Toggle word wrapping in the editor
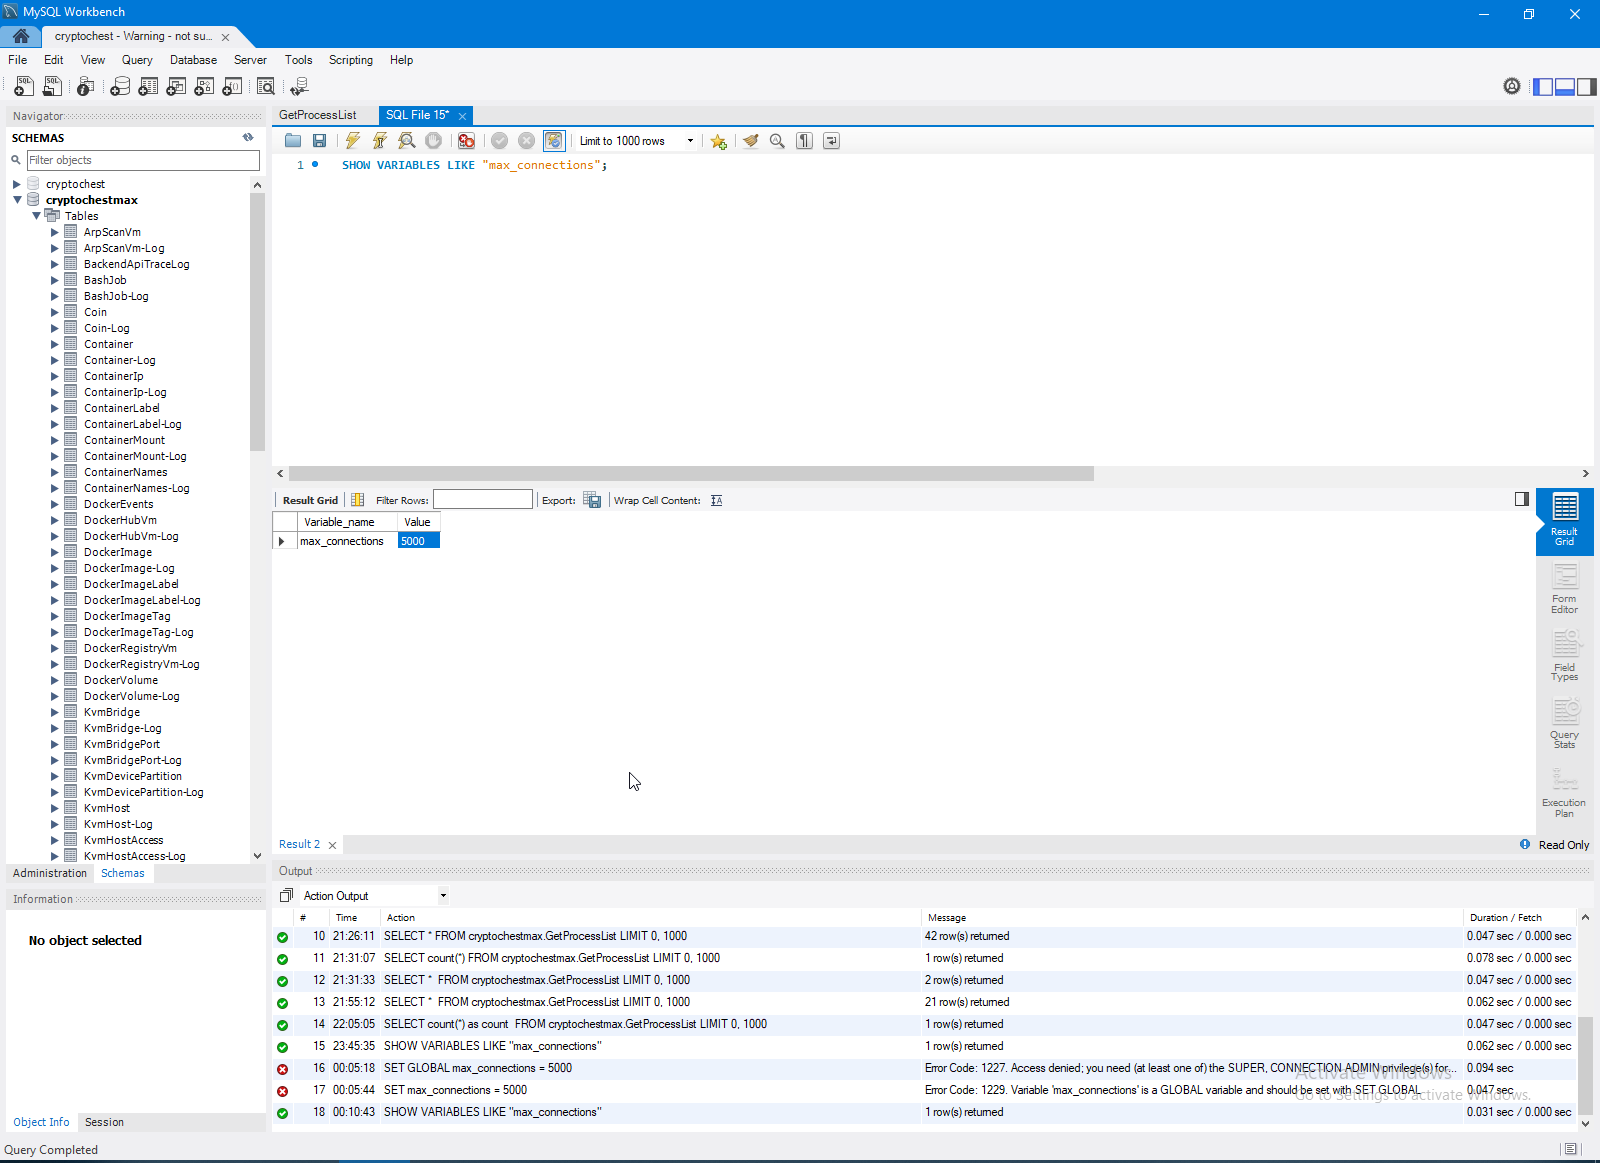 831,141
